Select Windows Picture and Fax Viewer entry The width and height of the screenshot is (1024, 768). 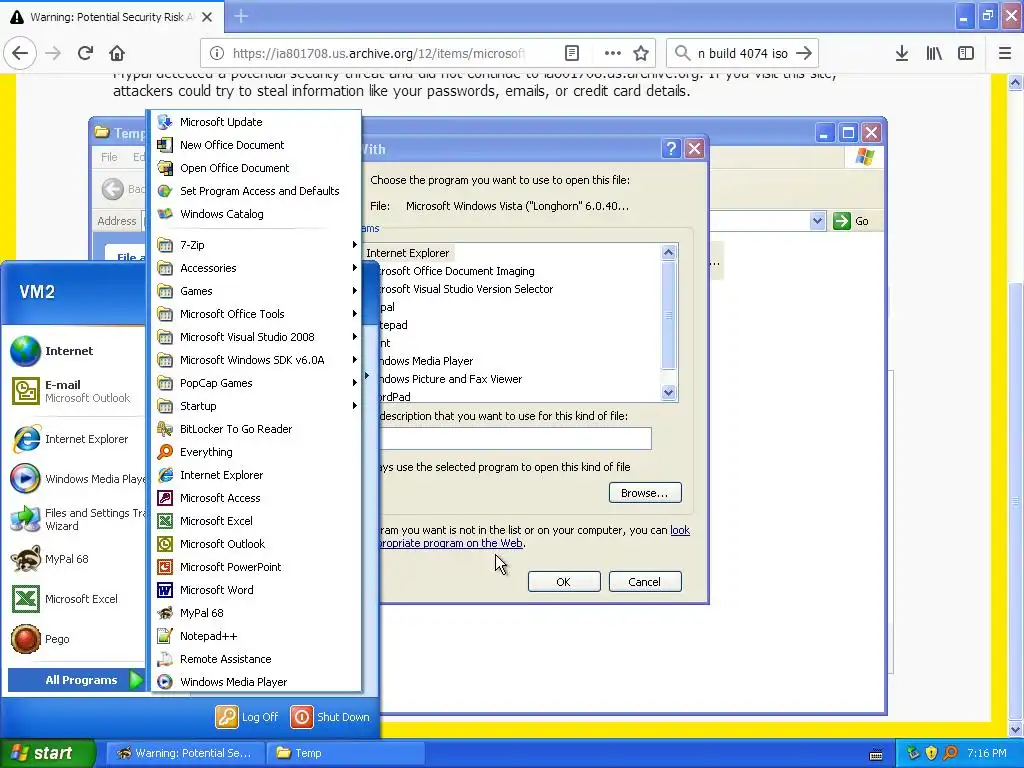[451, 379]
